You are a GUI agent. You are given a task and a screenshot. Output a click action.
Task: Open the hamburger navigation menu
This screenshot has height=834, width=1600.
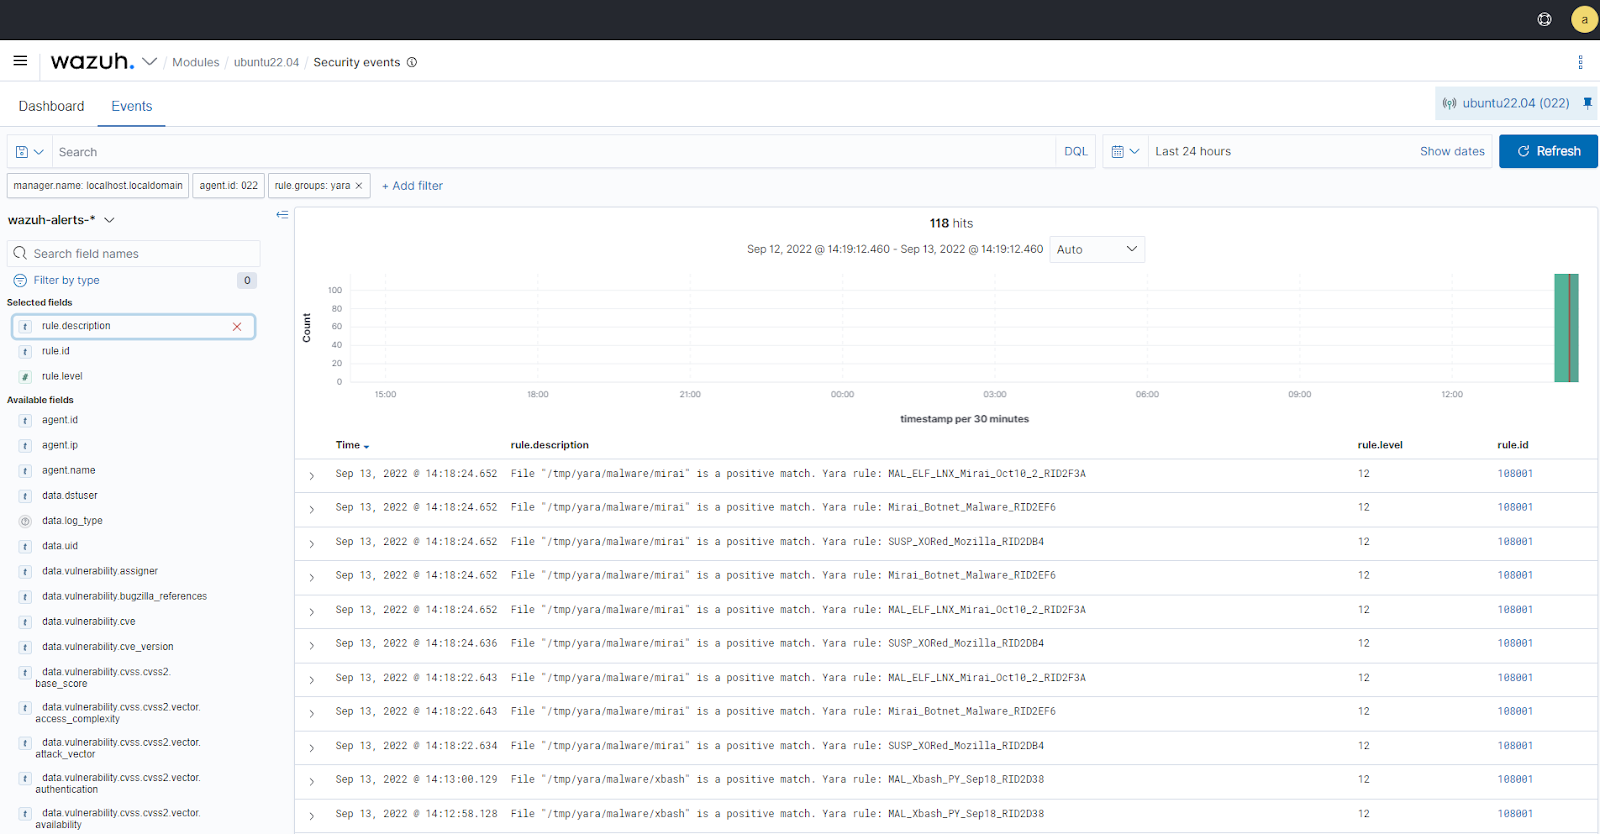coord(20,61)
